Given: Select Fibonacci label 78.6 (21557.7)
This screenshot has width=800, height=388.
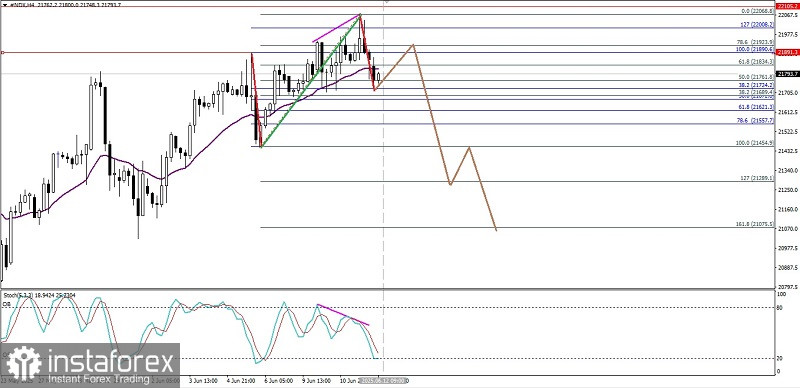Looking at the screenshot, I should [x=756, y=120].
